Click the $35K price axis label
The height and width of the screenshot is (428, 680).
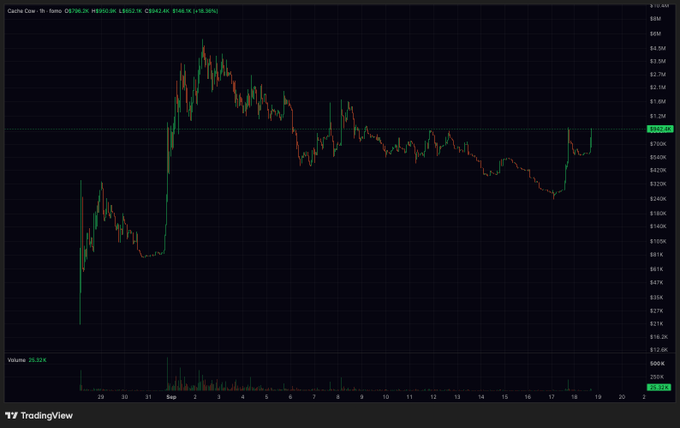tap(657, 297)
